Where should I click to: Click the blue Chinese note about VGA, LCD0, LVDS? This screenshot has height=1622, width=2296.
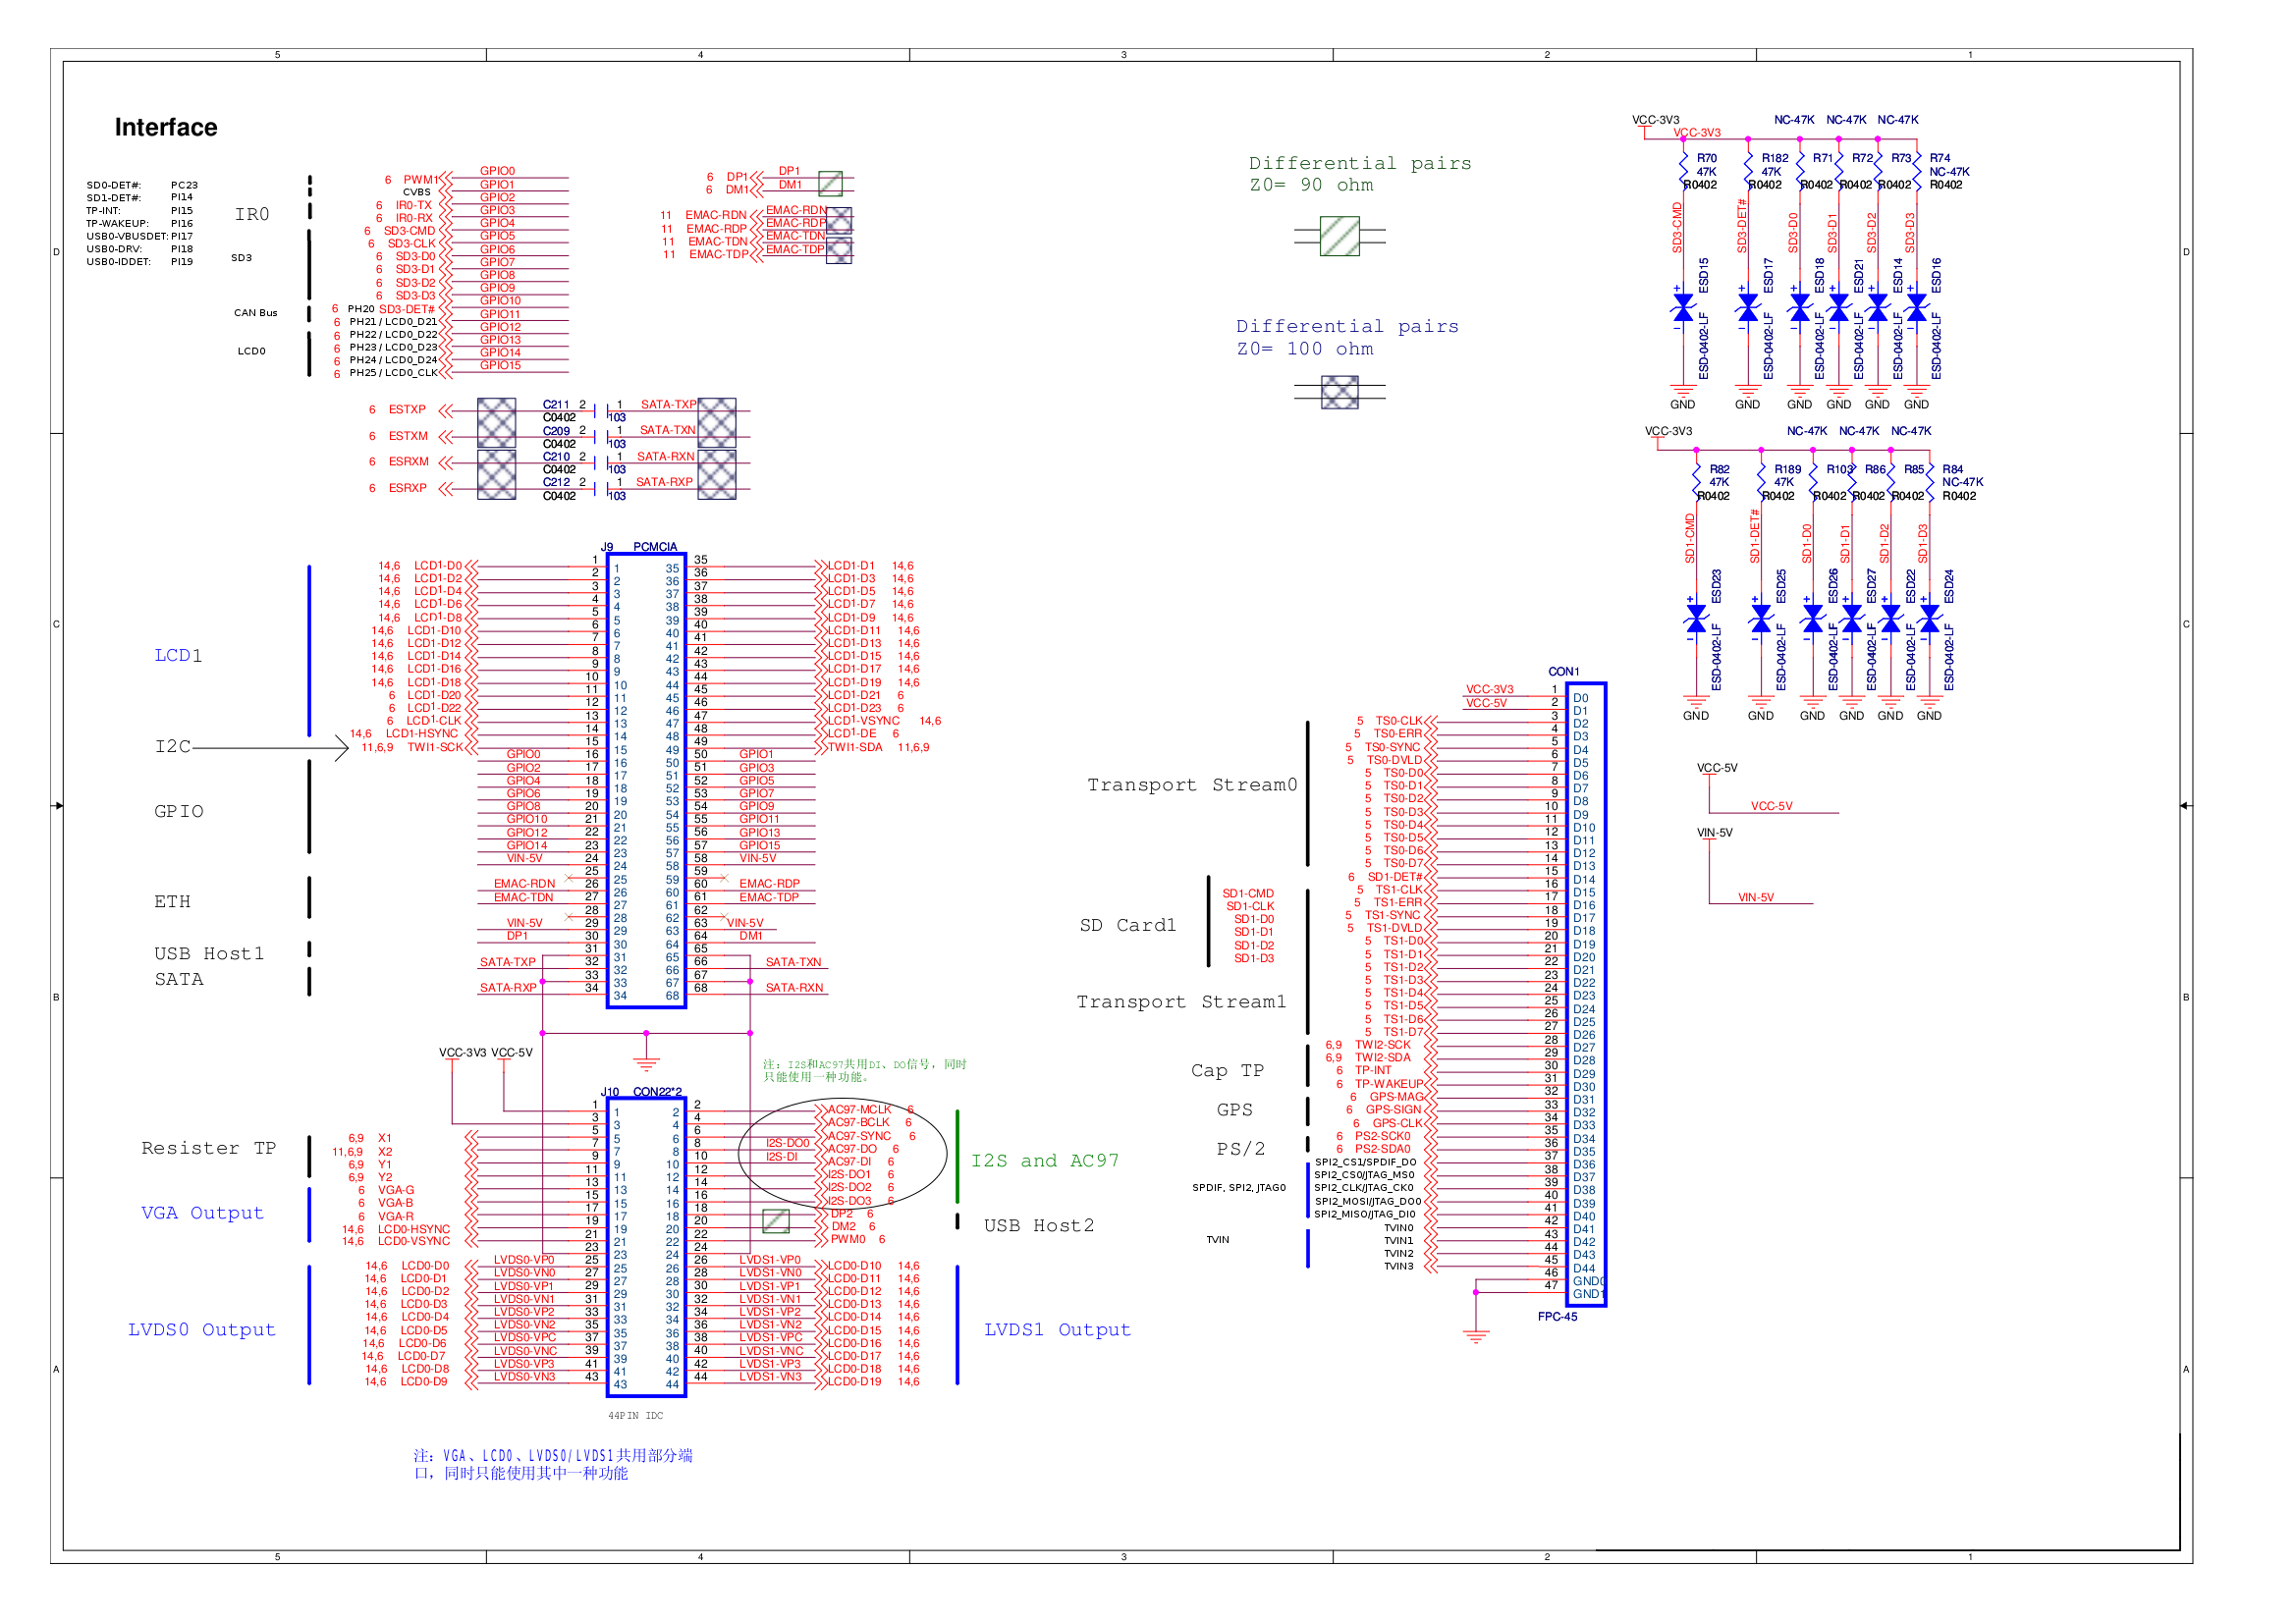(x=553, y=1464)
